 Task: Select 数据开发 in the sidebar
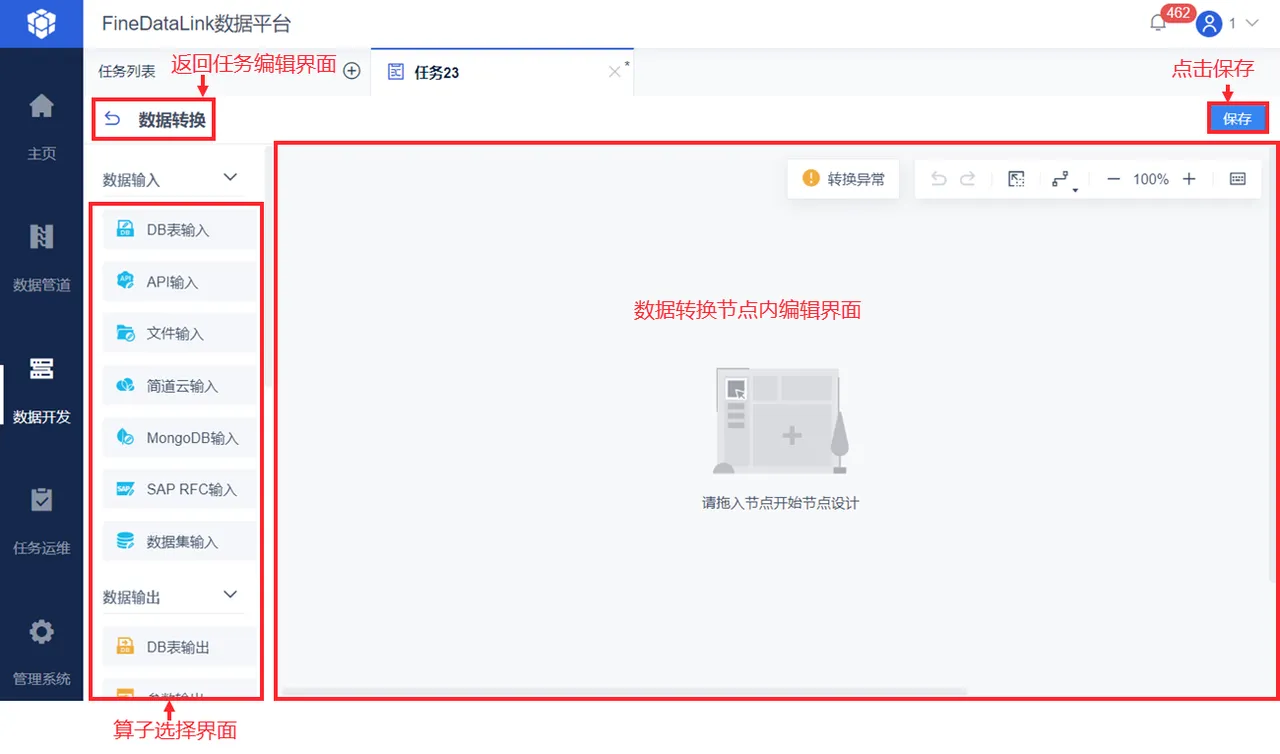click(x=41, y=389)
